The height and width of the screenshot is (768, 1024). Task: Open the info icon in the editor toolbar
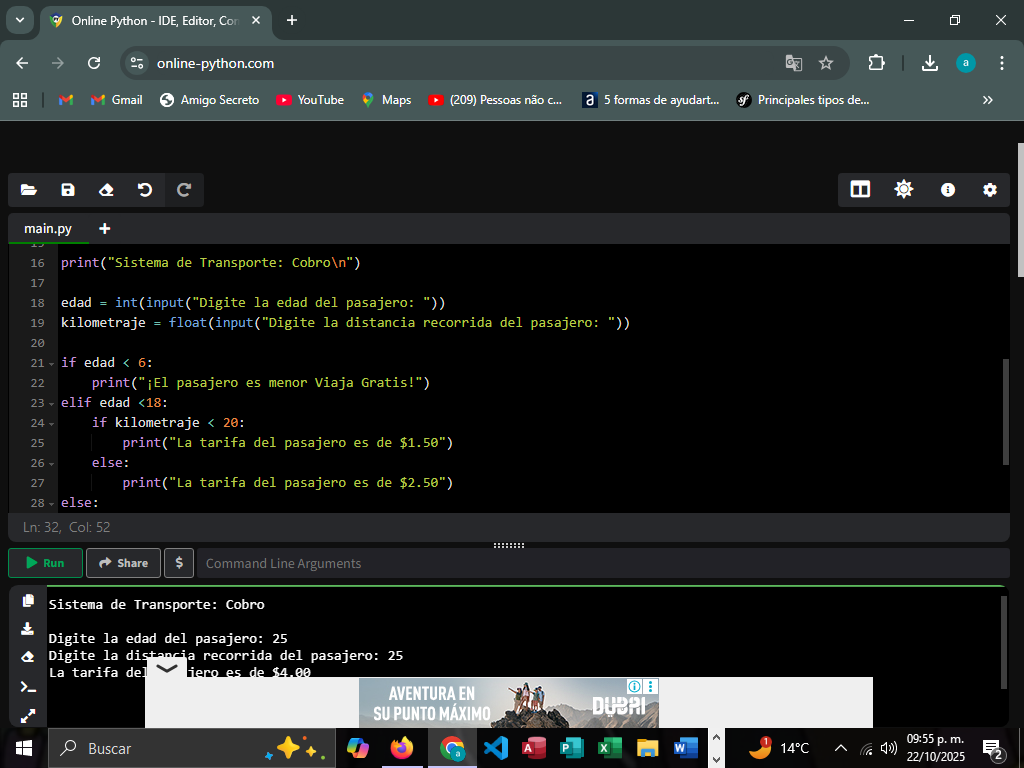(x=948, y=190)
